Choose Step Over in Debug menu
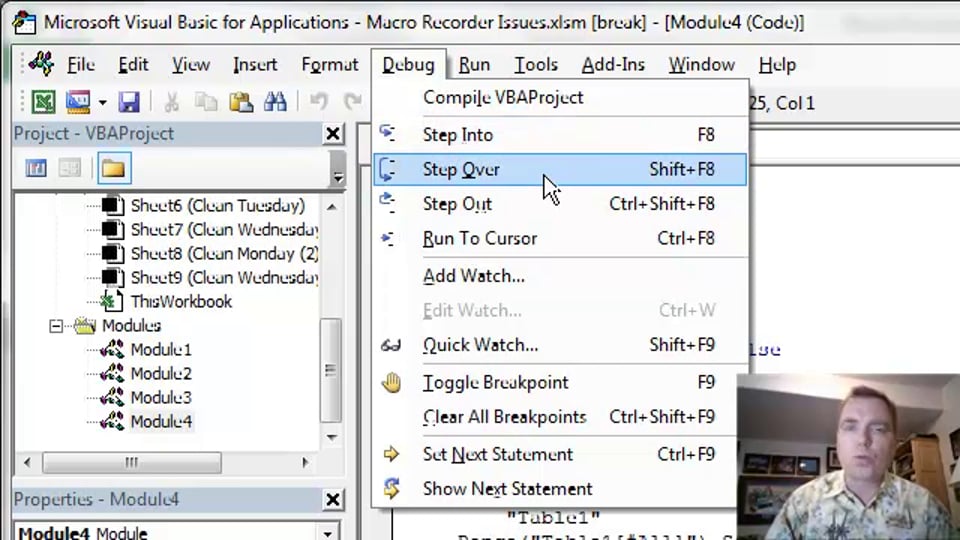The image size is (960, 540). click(x=560, y=169)
